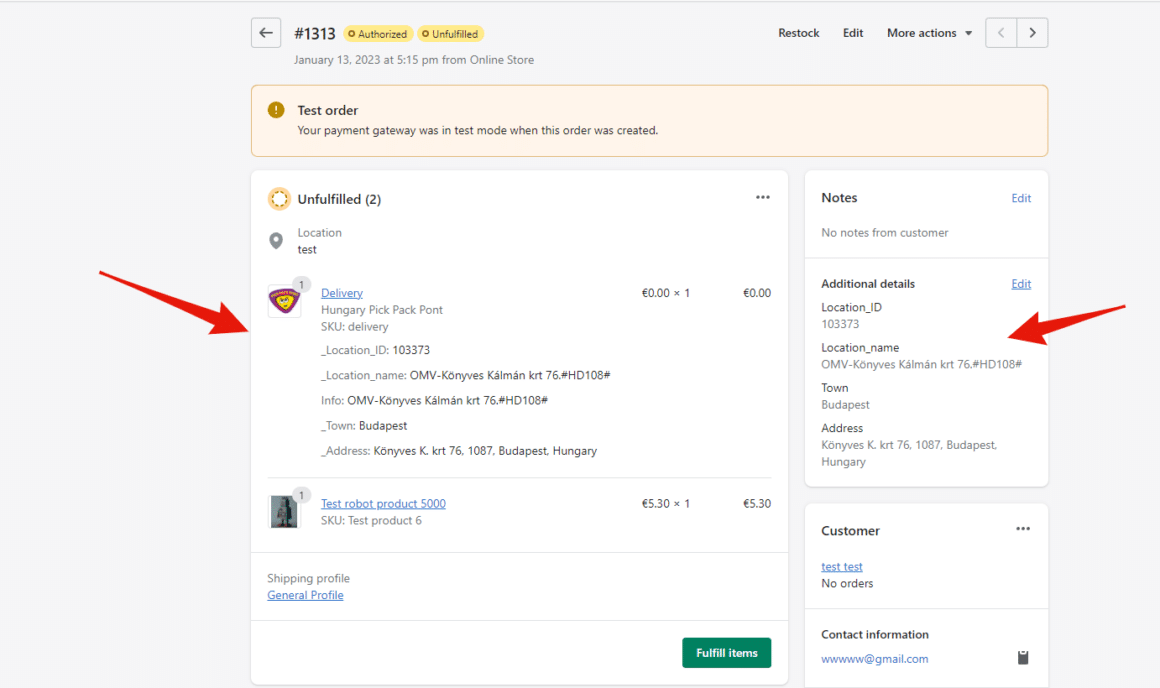The height and width of the screenshot is (688, 1160).
Task: Copy customer email using the clipboard icon
Action: click(x=1022, y=657)
